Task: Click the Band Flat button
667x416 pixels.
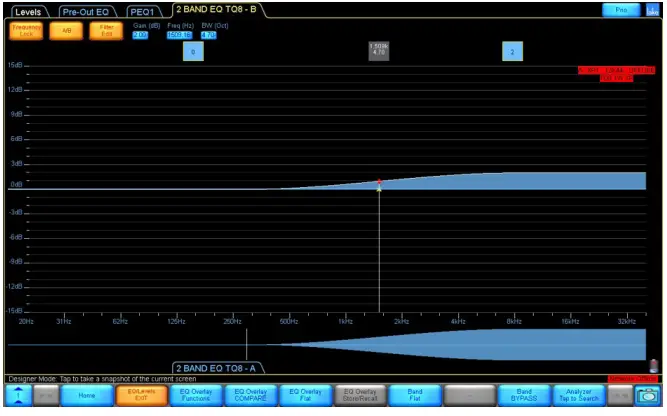Action: (415, 395)
